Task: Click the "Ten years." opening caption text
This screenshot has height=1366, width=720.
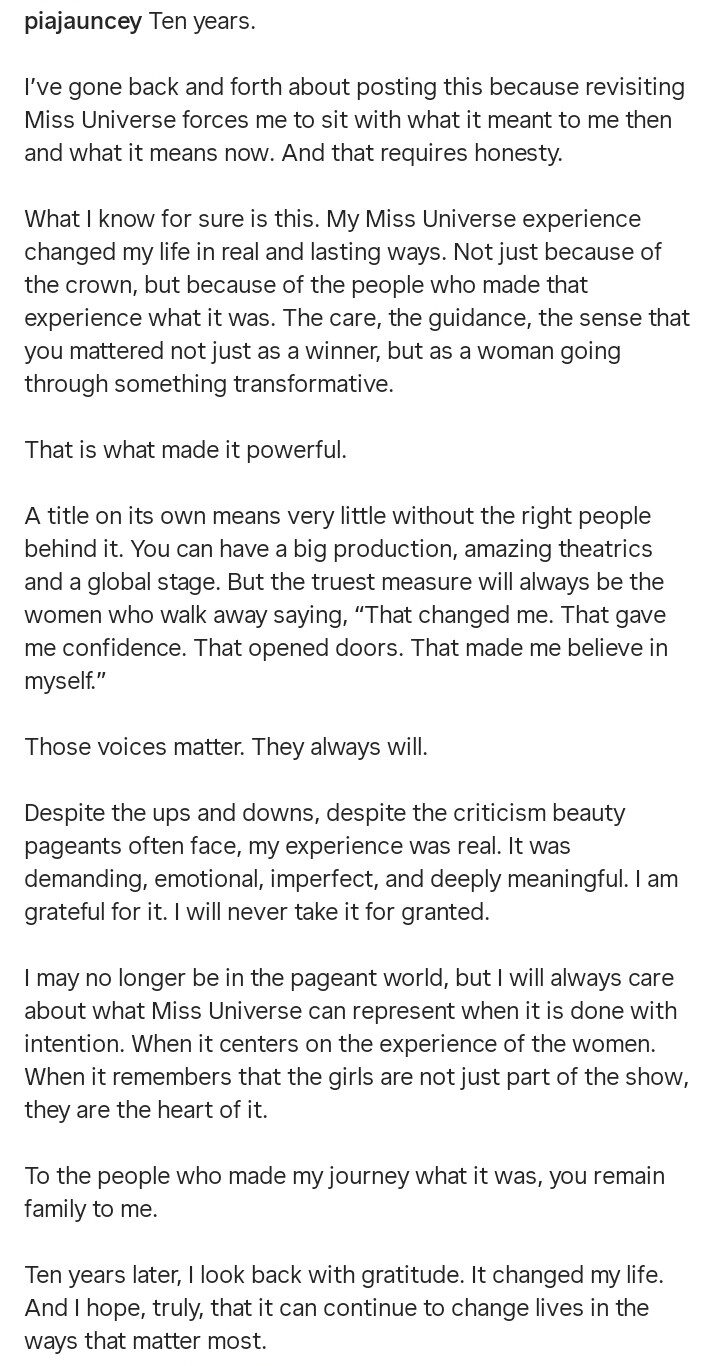Action: pos(202,22)
